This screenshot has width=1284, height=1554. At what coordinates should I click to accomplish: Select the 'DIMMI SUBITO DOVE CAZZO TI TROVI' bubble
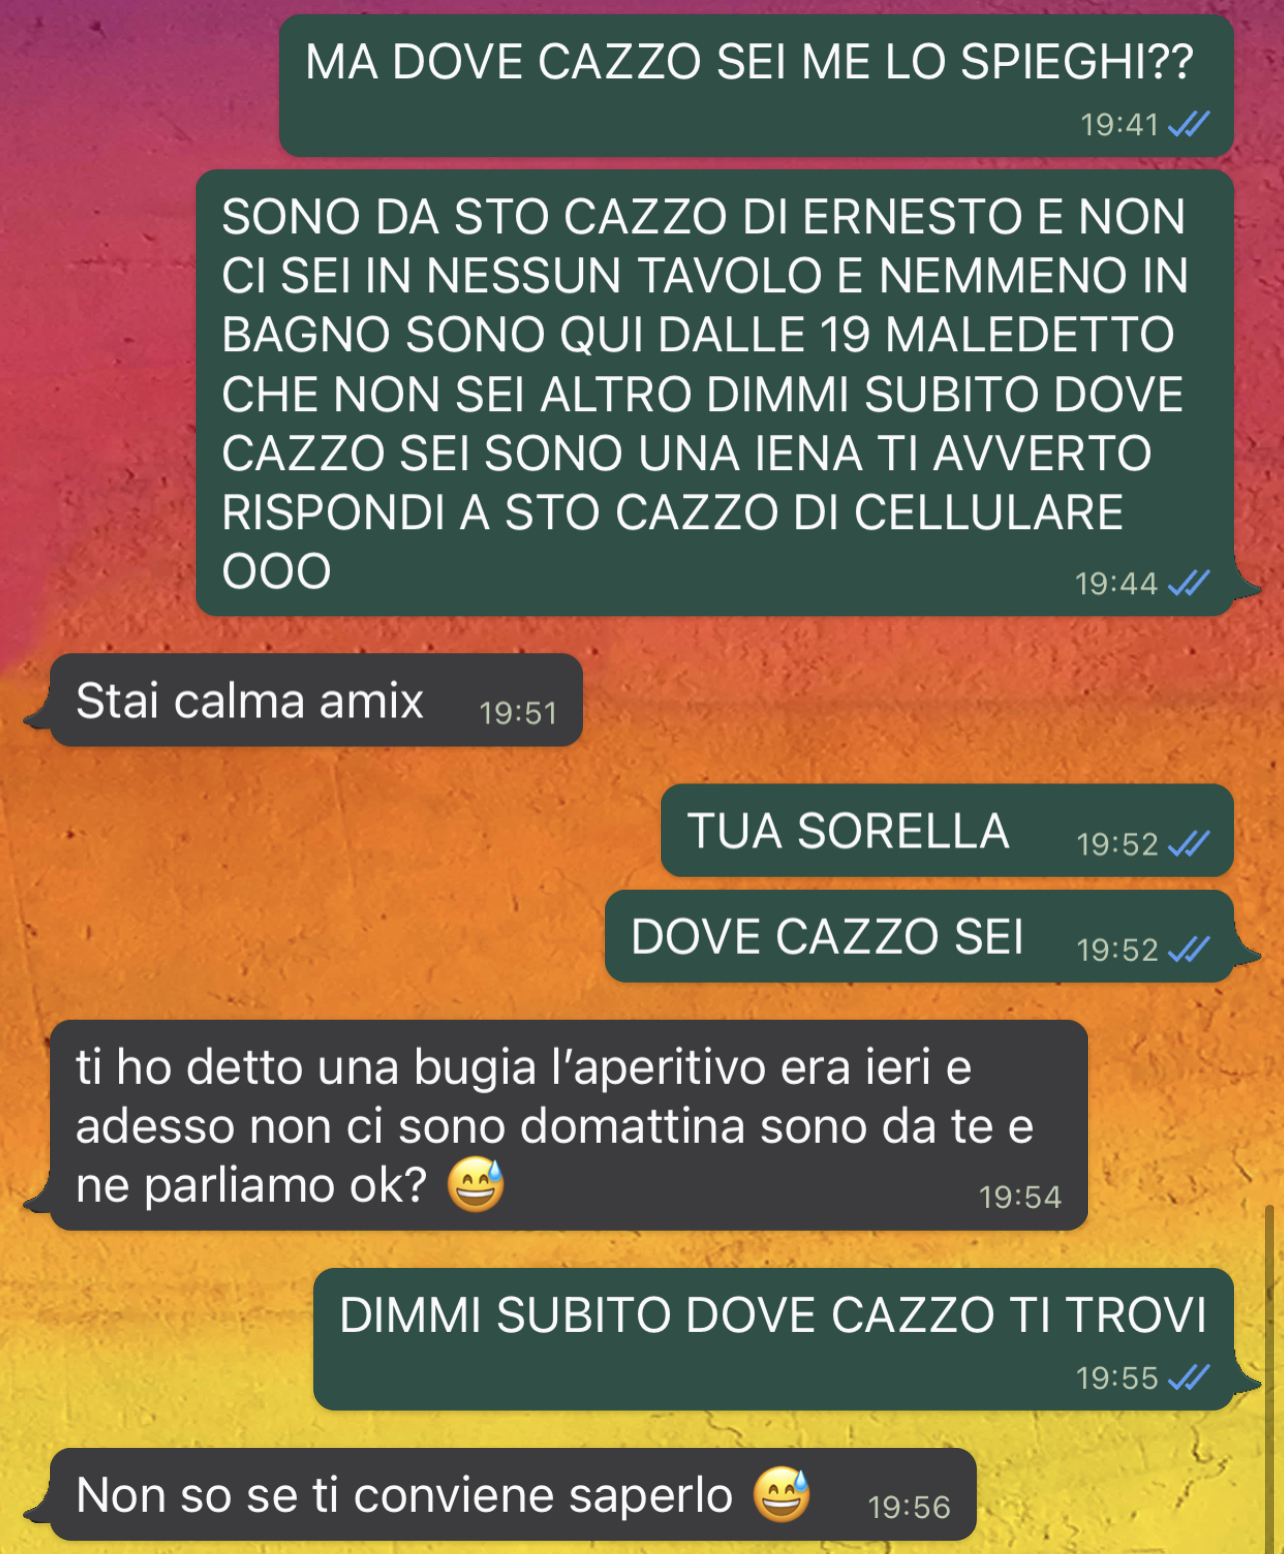(x=773, y=1339)
